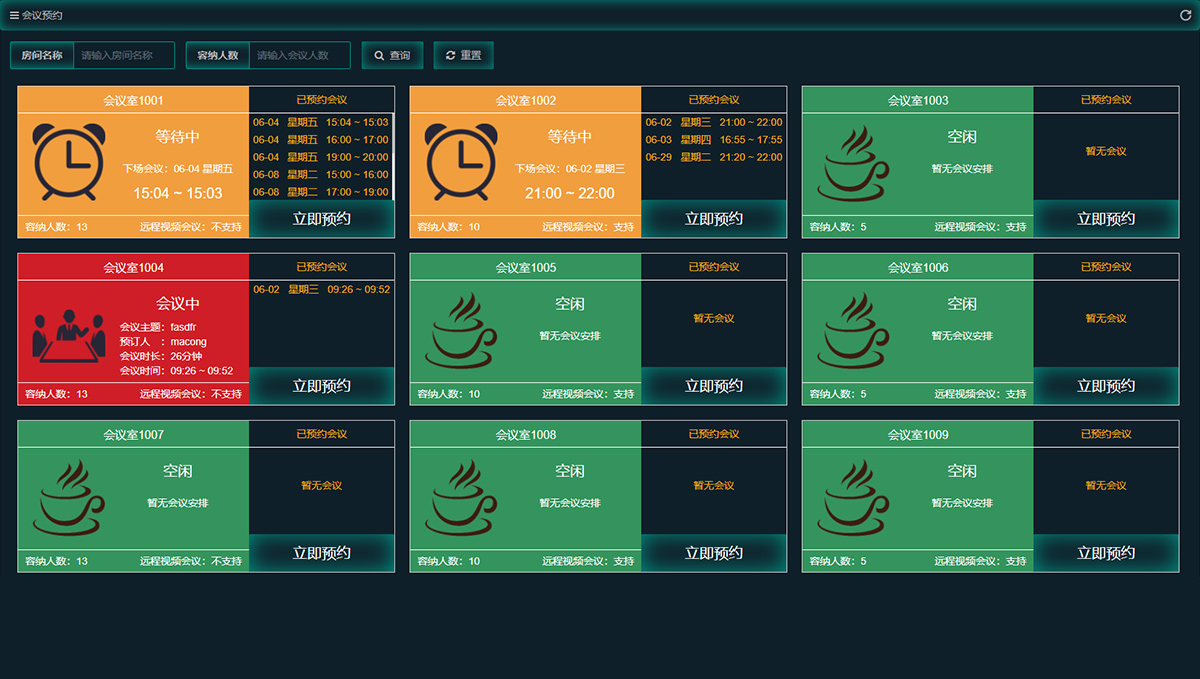Click the coffee cup icon in 会议室1003
This screenshot has width=1200, height=679.
(852, 162)
